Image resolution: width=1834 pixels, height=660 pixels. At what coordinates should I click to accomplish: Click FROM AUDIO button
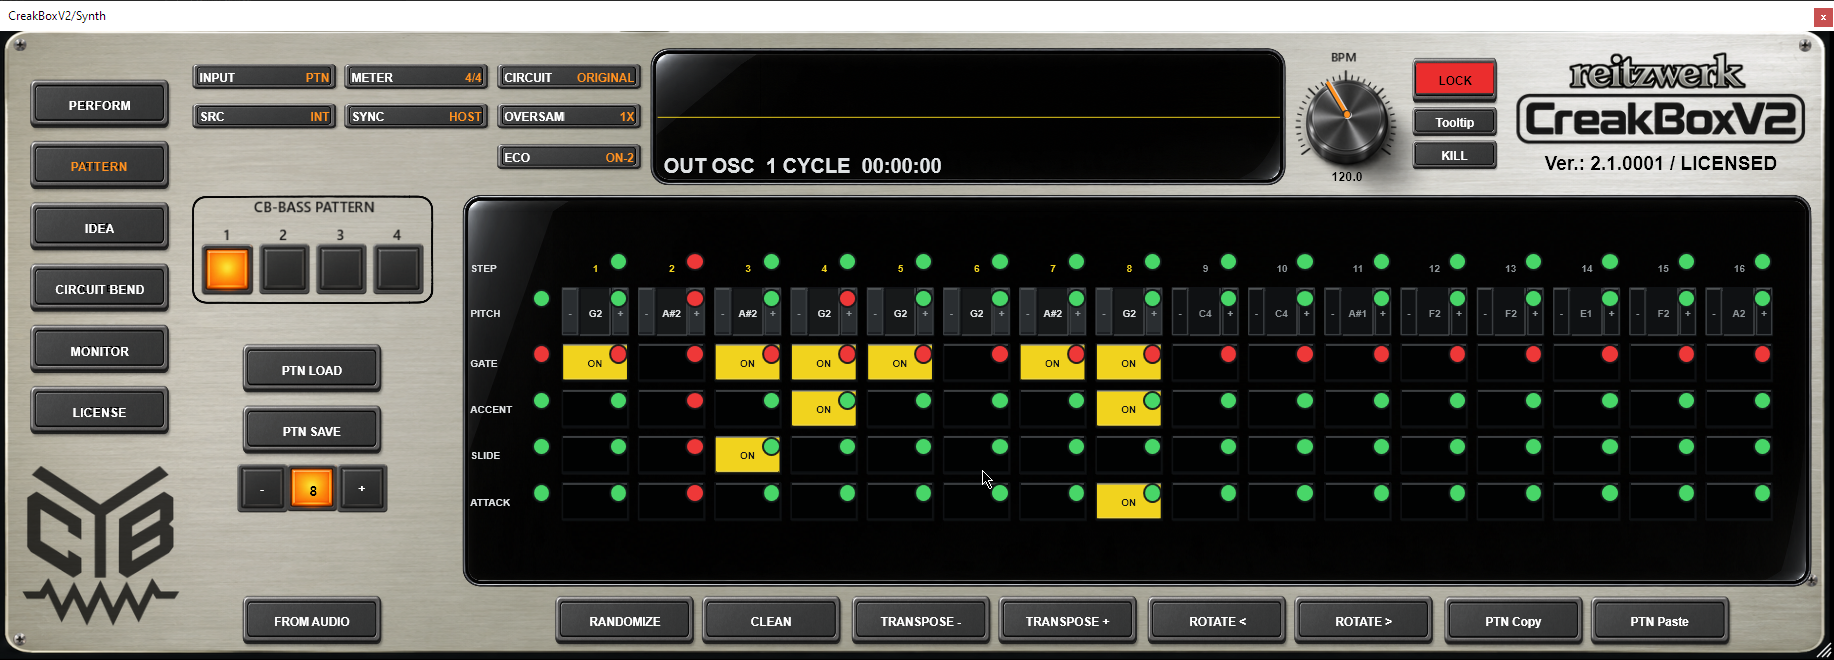click(311, 621)
